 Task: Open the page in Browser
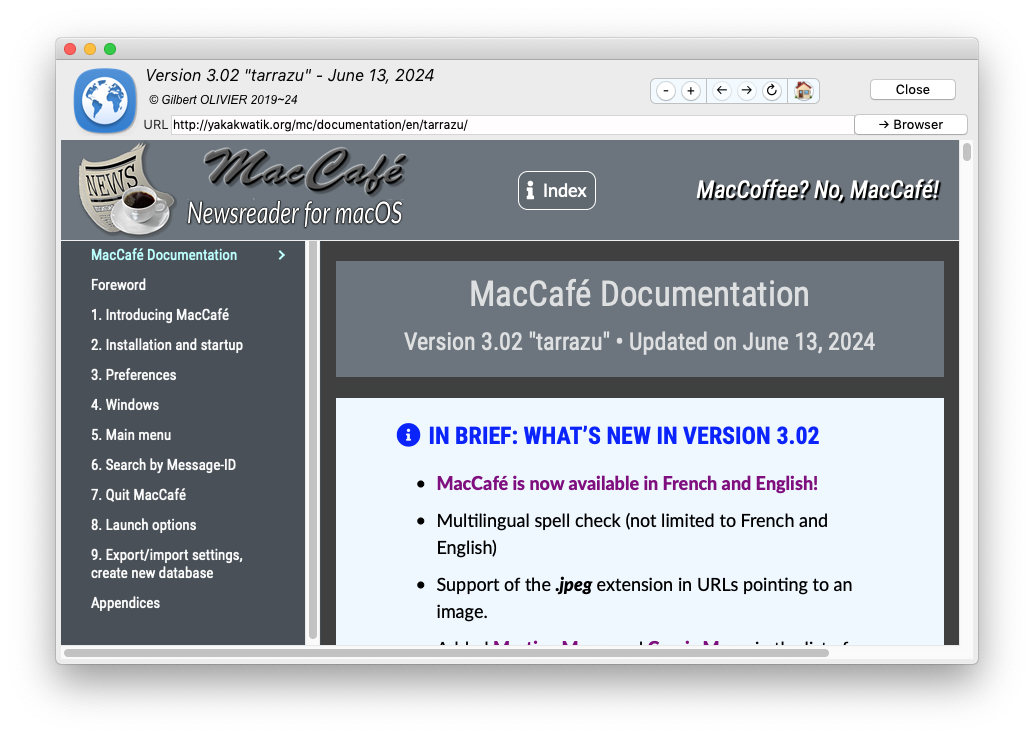(910, 125)
